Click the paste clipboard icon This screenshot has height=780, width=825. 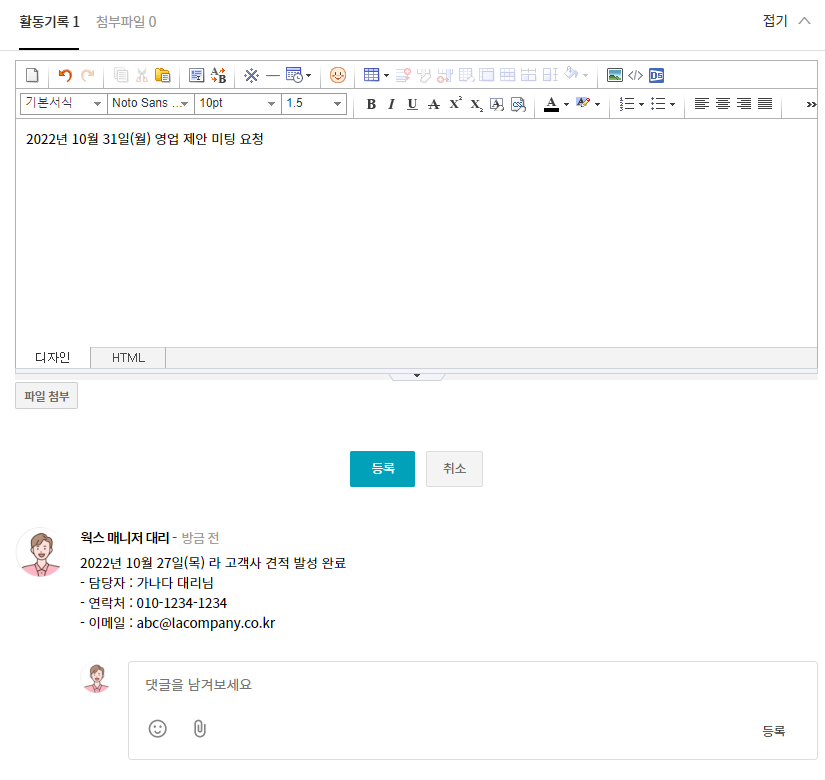162,75
